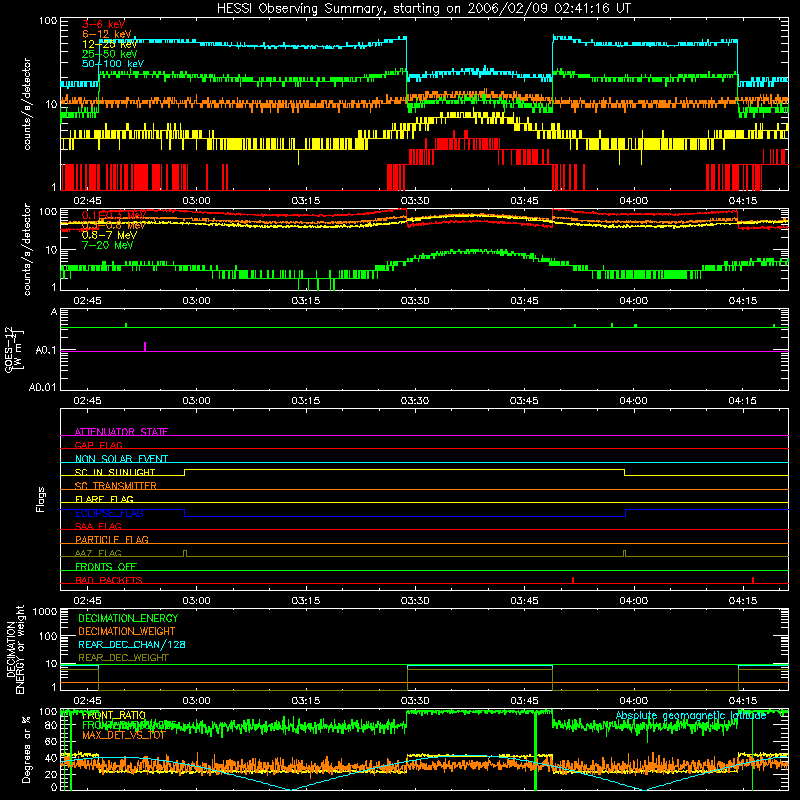
Task: Select the yellow 12-25 keV legend label
Action: [x=110, y=44]
